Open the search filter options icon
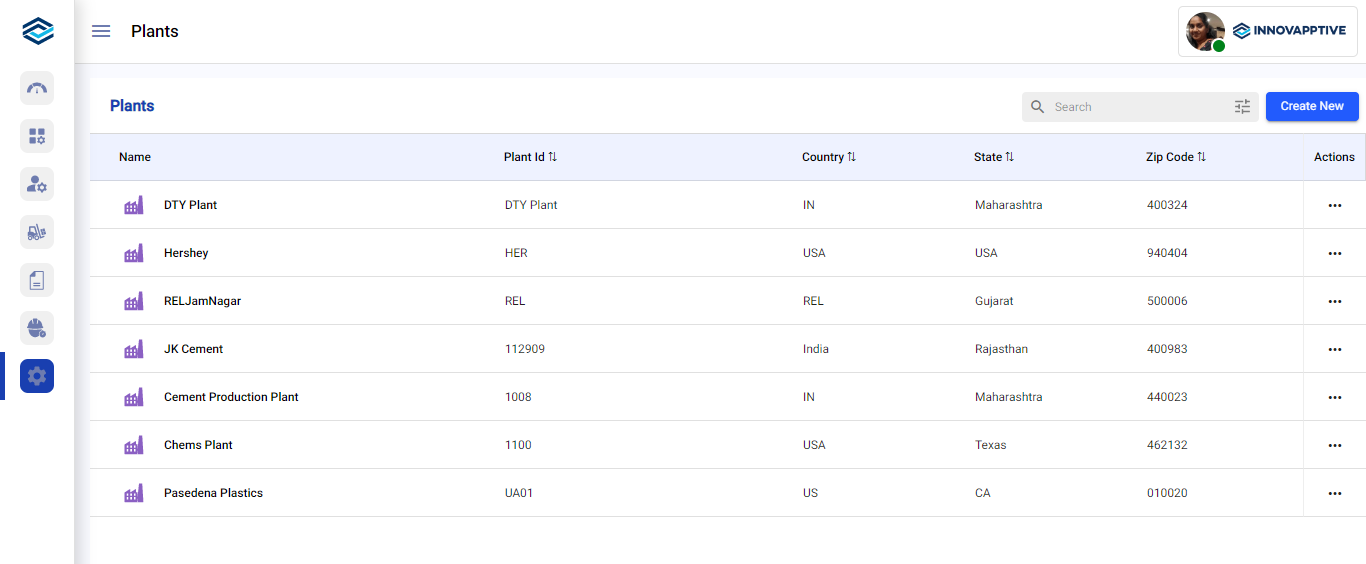This screenshot has height=564, width=1366. (x=1242, y=107)
